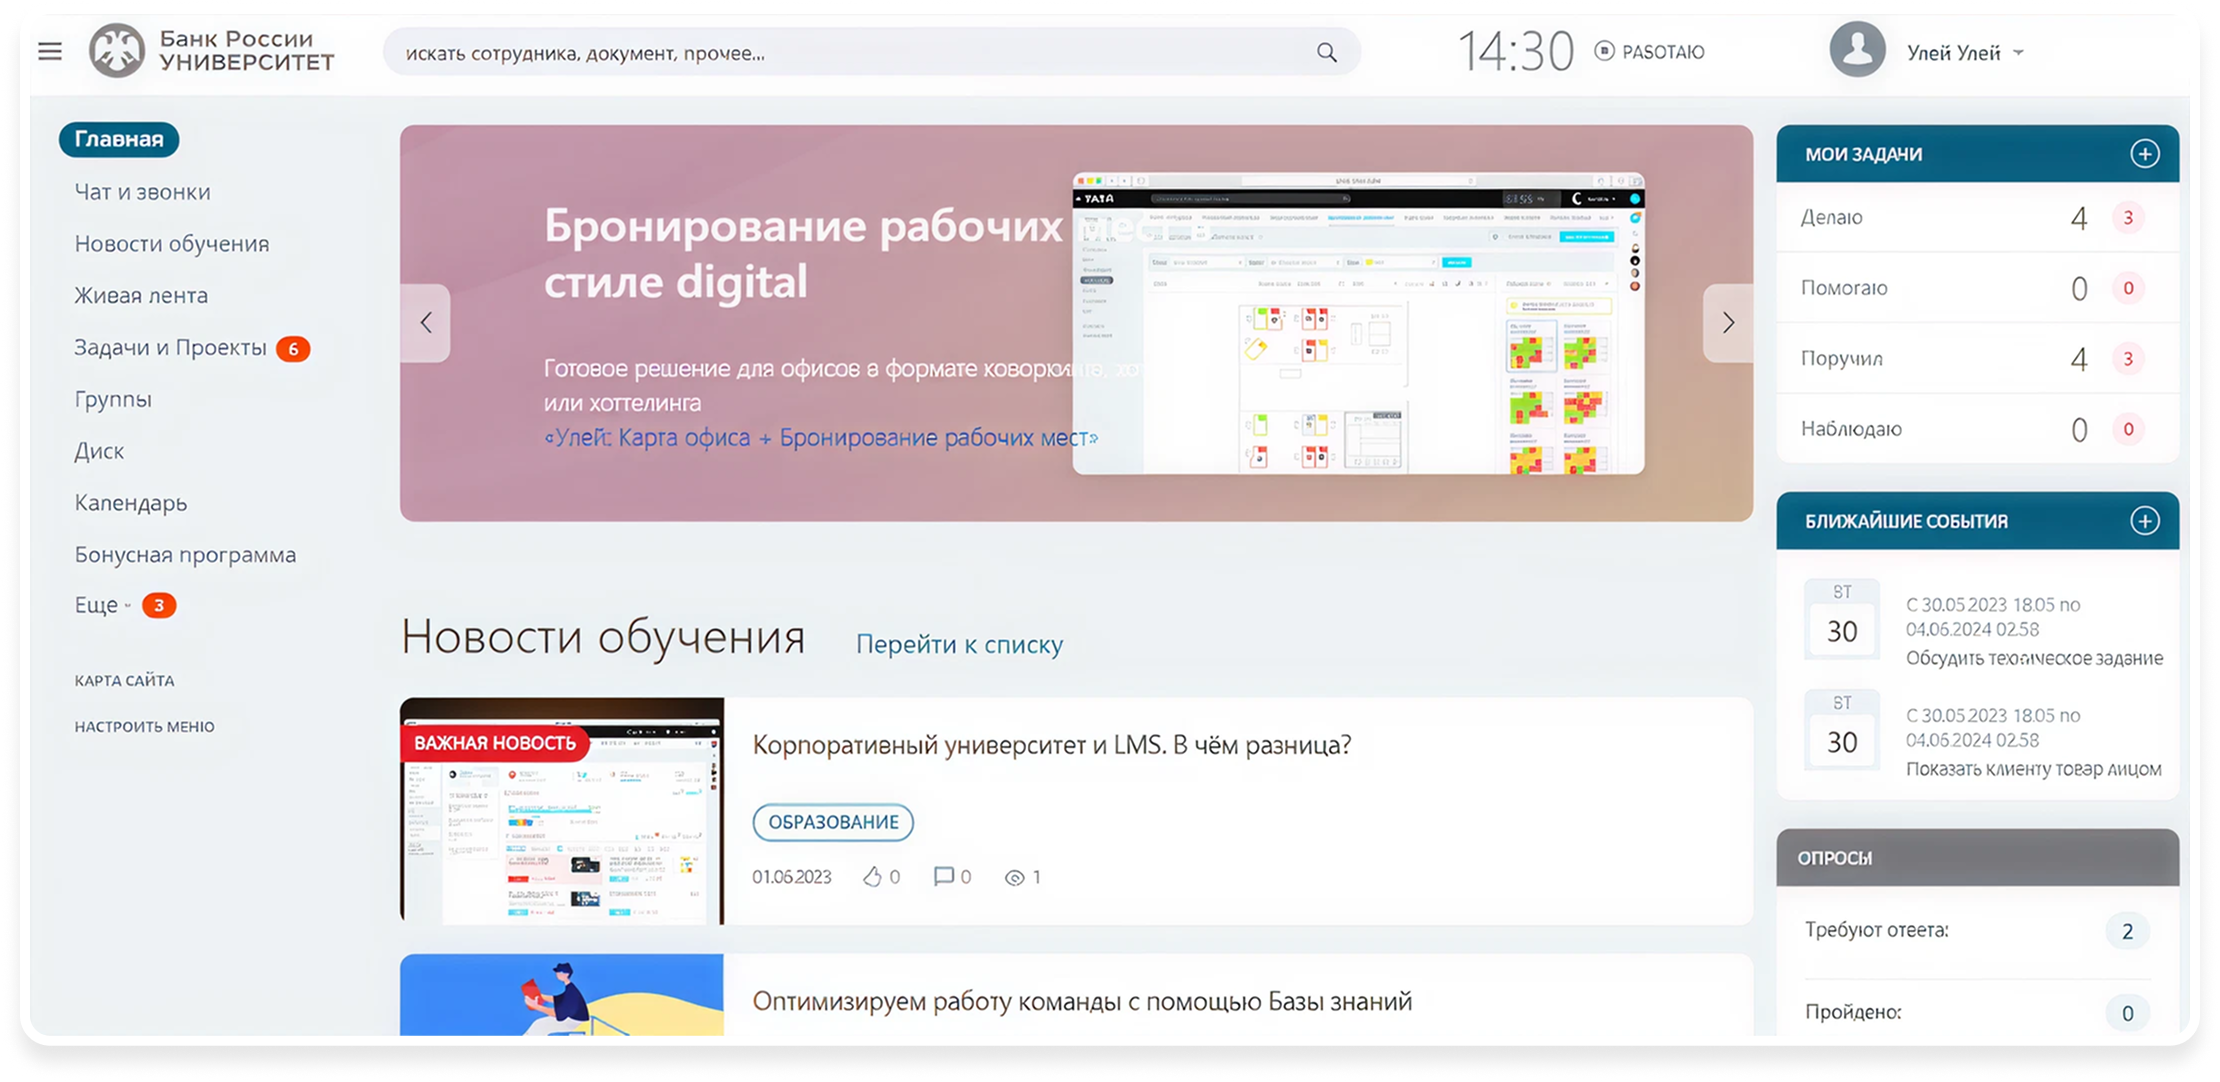Screen dimensions: 2220x1082
Task: Add a task with Мои задачи plus icon
Action: (x=2144, y=154)
